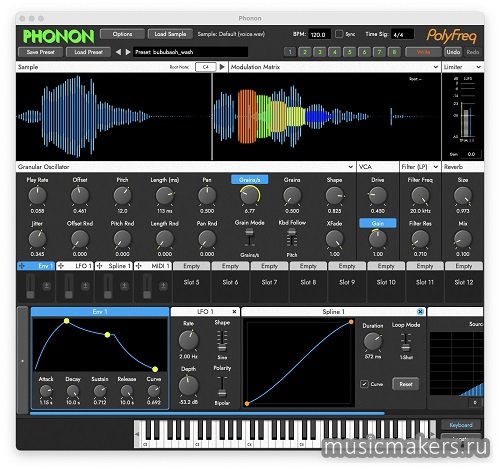Screen dimensions: 500x470
Task: Select the MIDI 1 modulation slot tab
Action: pyautogui.click(x=153, y=266)
